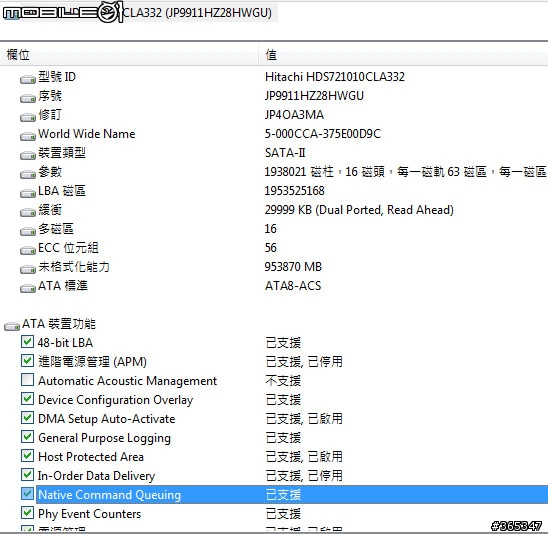Click the value Hitachi HDS721010CLA332
Image resolution: width=548 pixels, height=534 pixels.
335,77
